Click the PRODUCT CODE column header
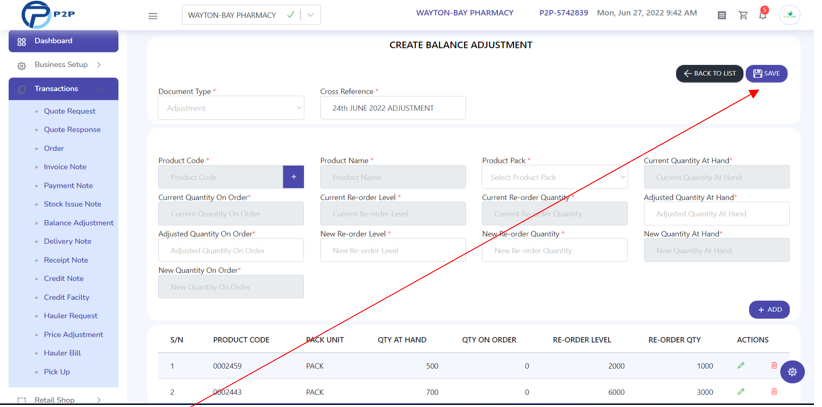 (241, 340)
